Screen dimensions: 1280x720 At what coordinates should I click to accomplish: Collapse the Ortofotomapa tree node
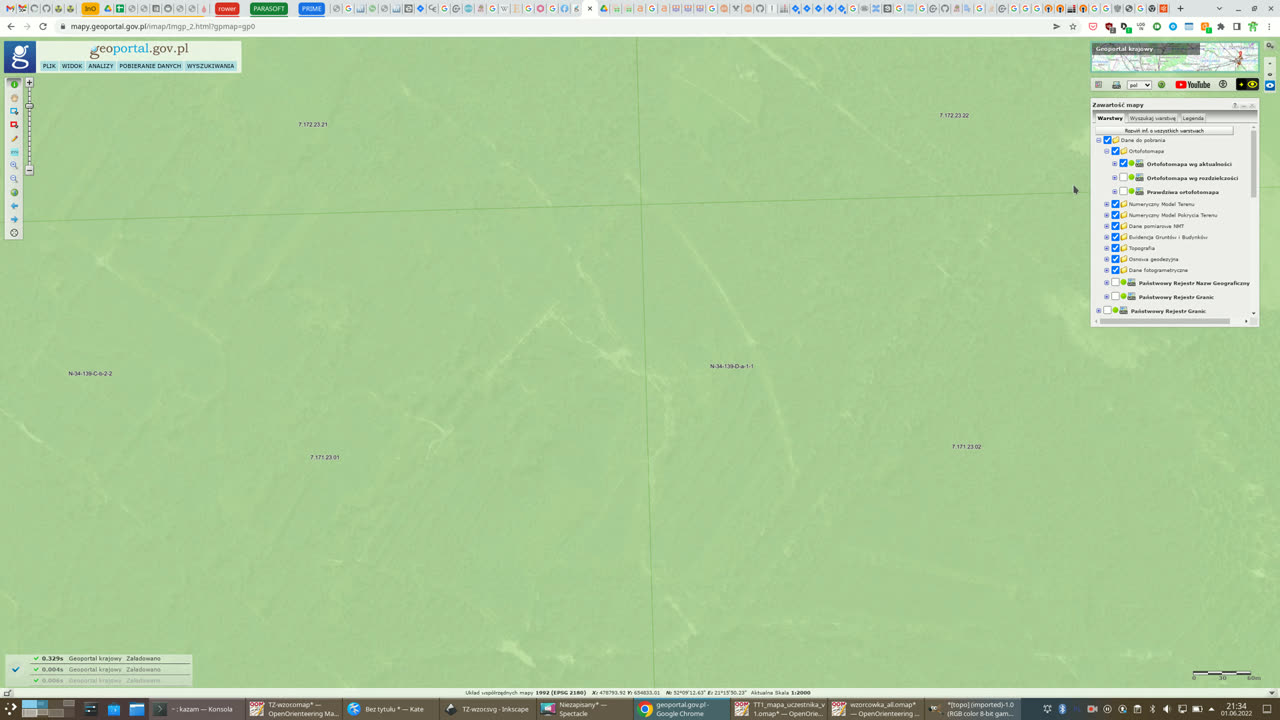click(1107, 151)
